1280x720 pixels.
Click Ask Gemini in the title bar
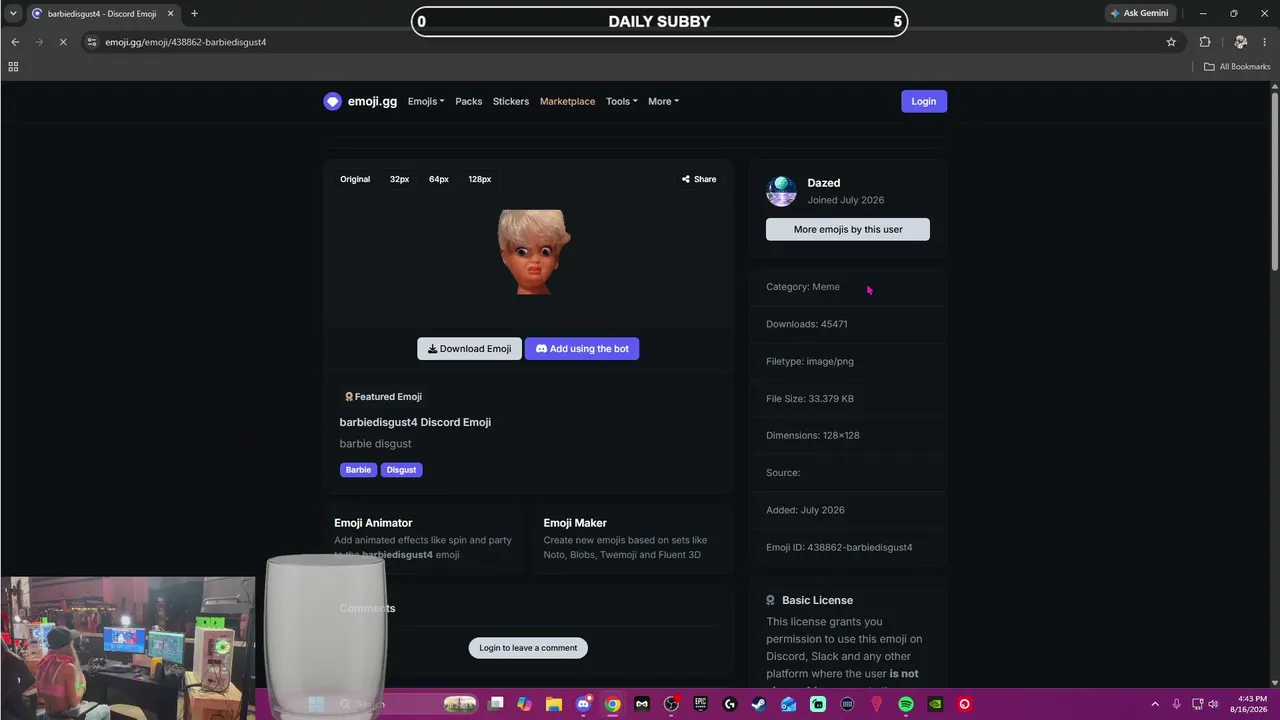tap(1138, 14)
